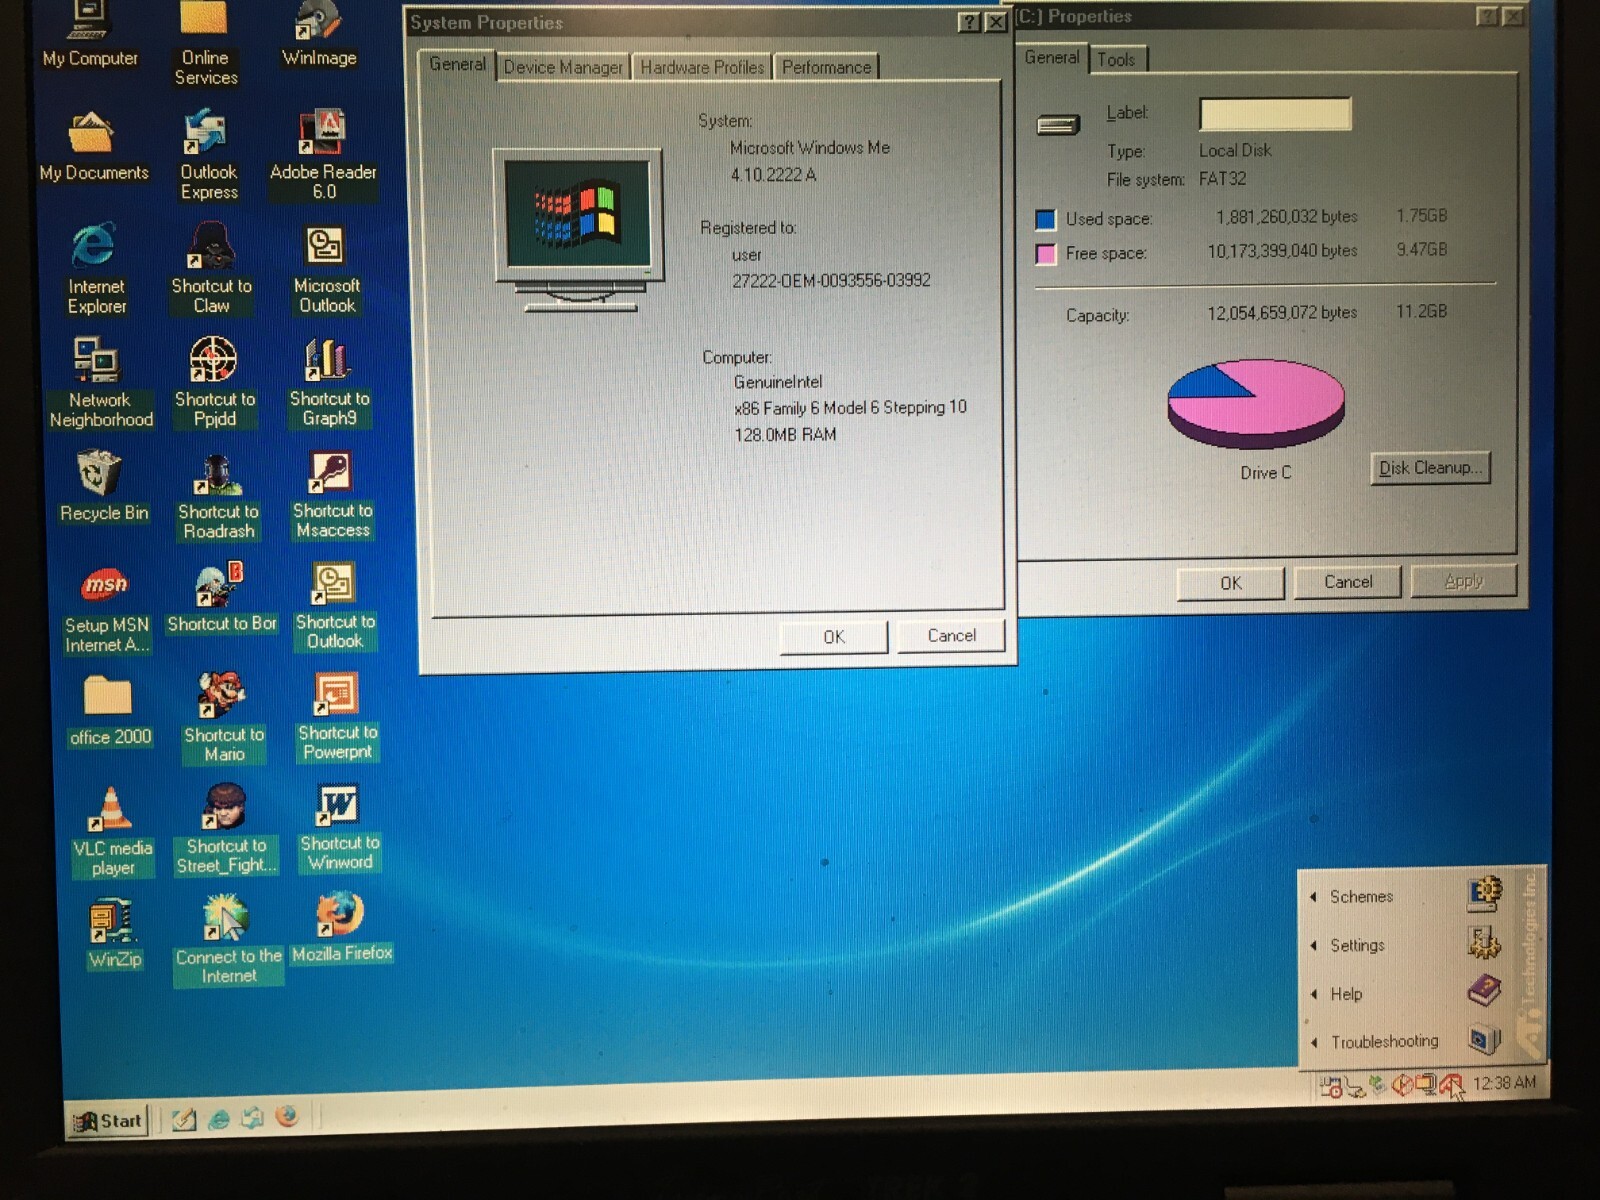Click the Apply button in C: Properties

(1464, 581)
